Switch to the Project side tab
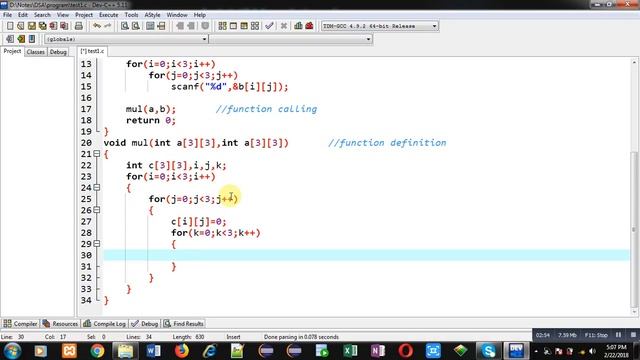Viewport: 640px width, 360px height. pos(12,51)
